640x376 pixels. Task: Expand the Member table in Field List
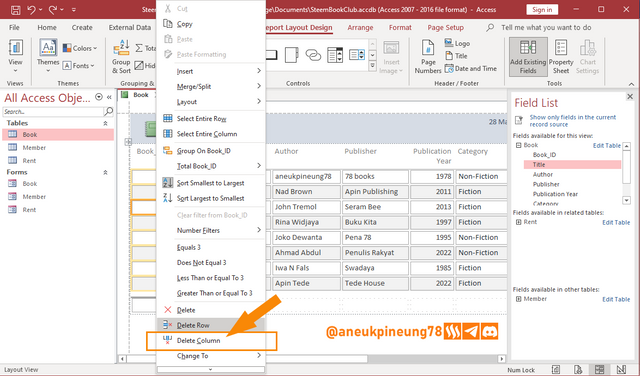tap(518, 299)
